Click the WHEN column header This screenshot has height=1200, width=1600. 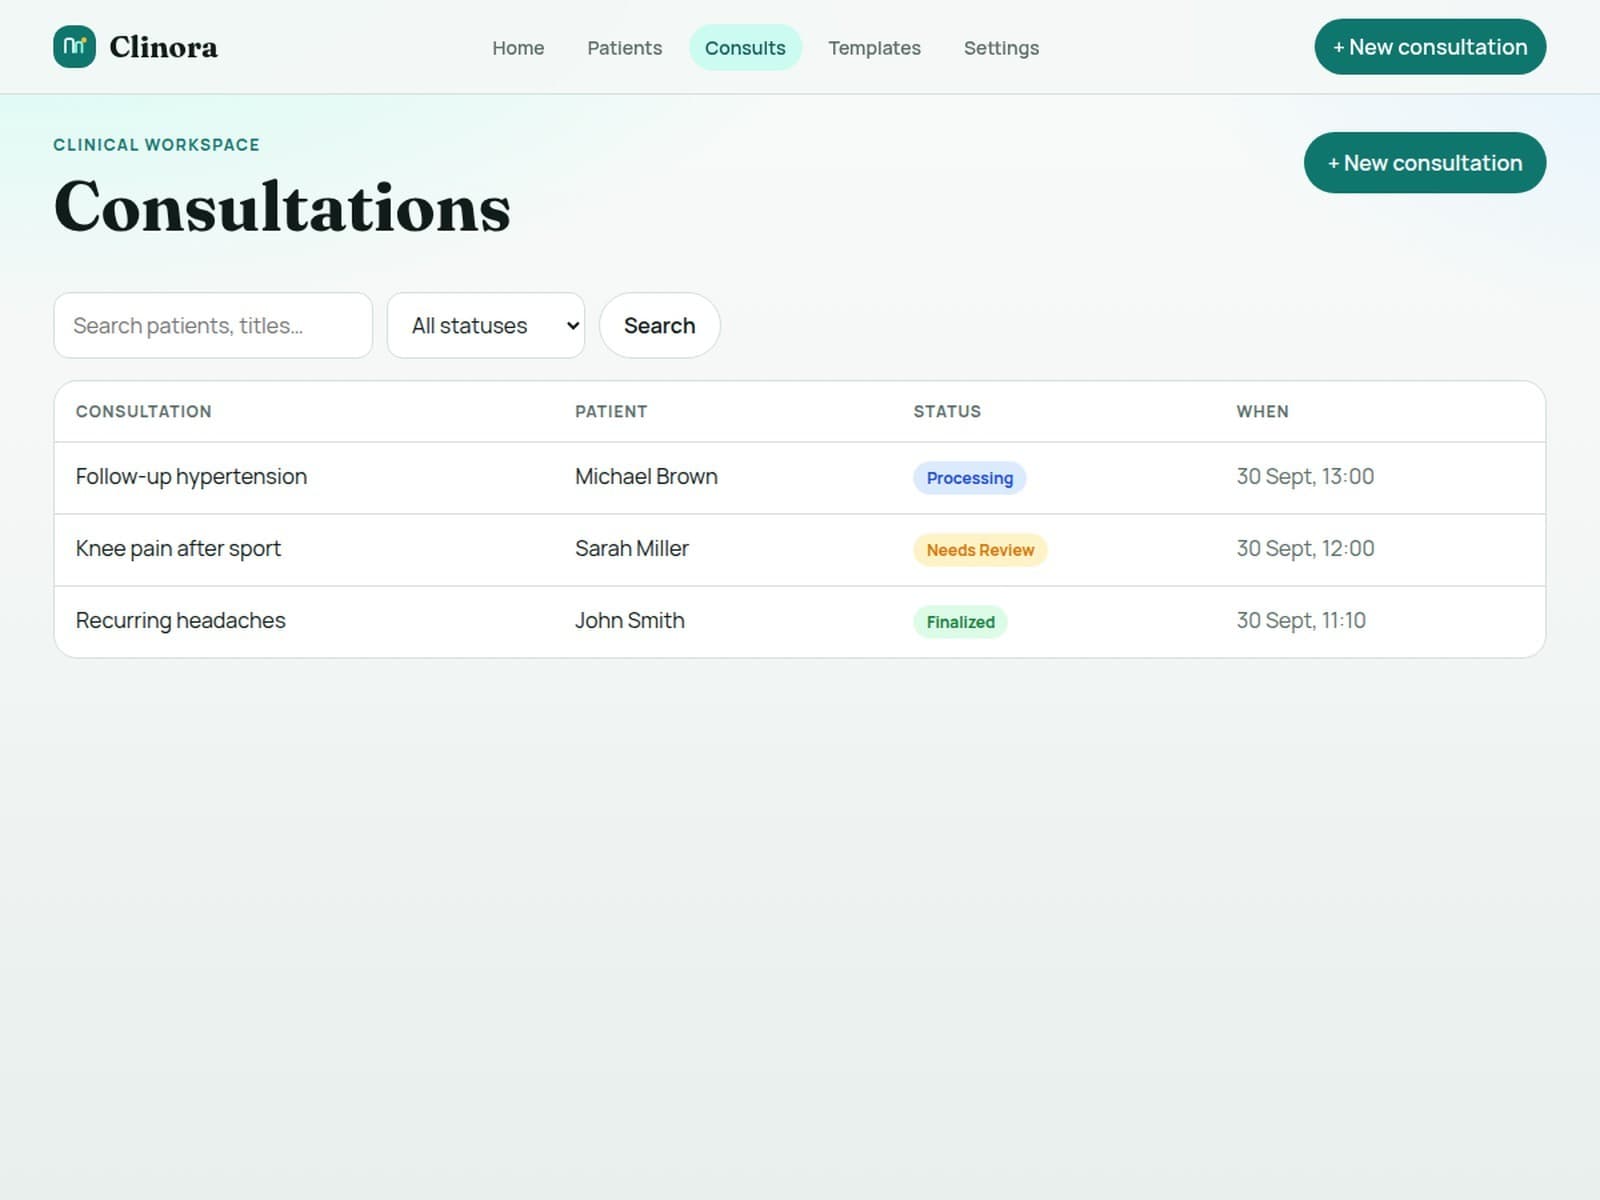tap(1262, 412)
